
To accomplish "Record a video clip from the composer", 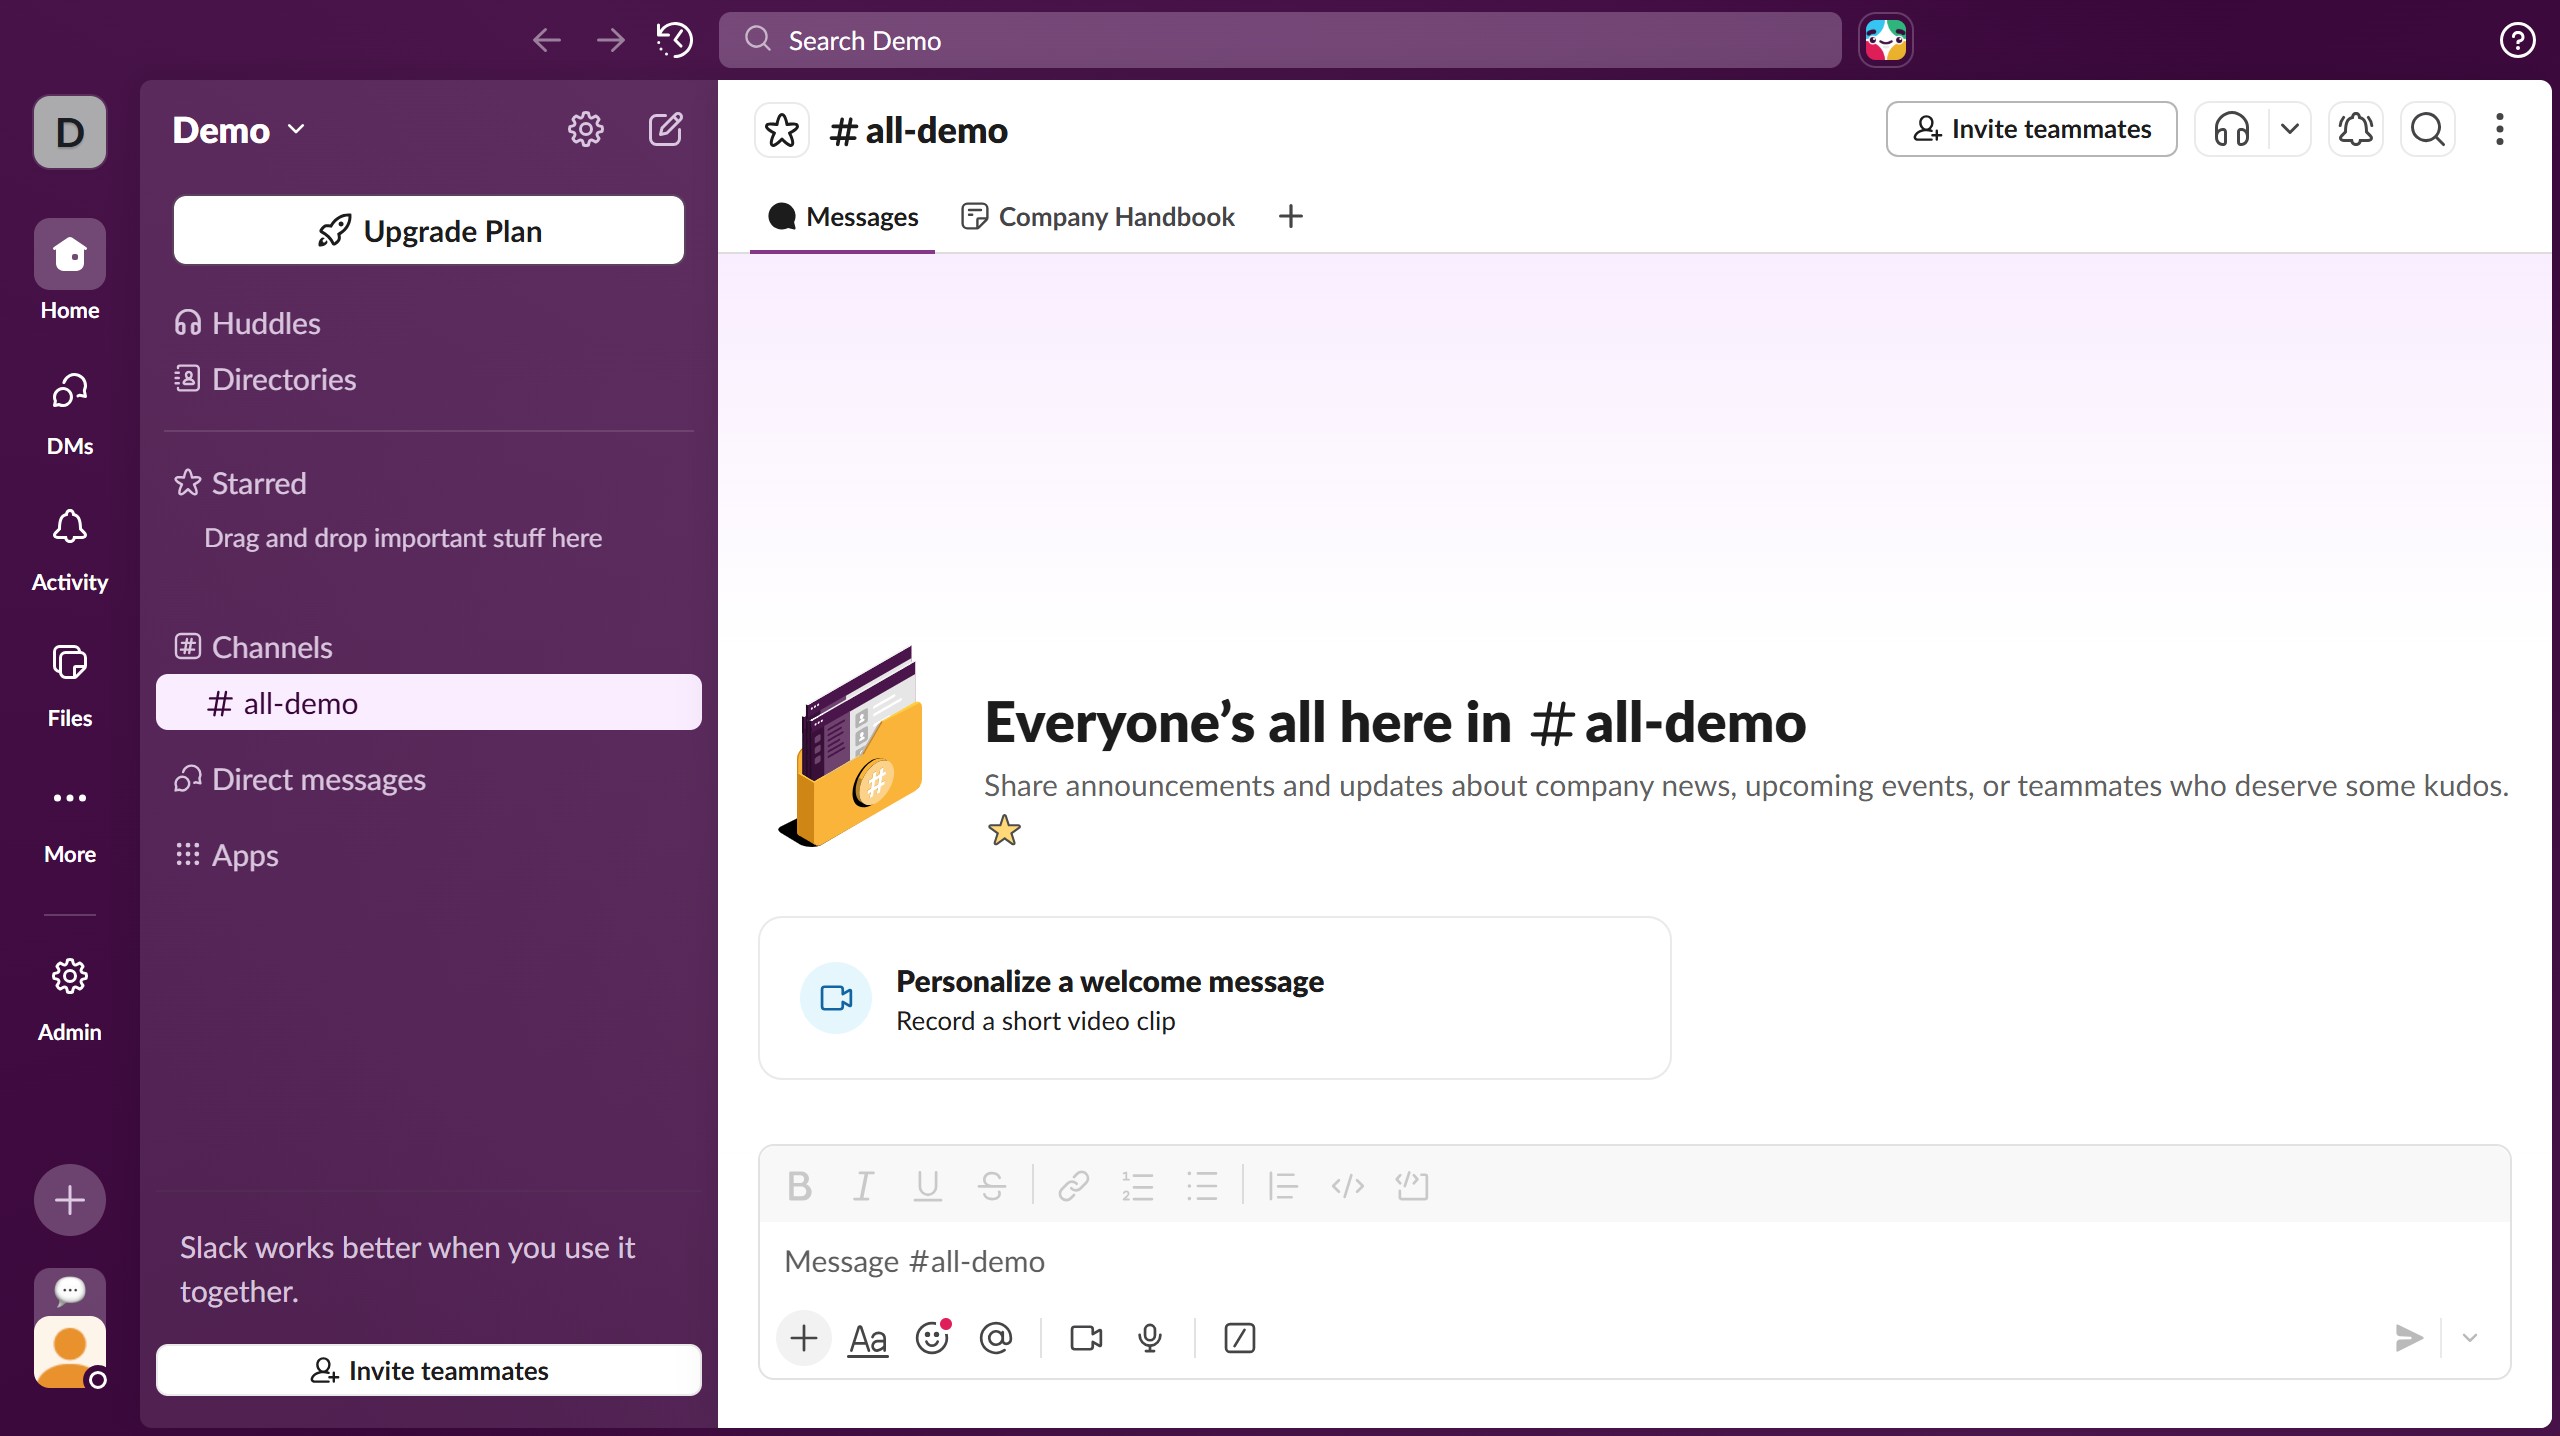I will tap(1084, 1337).
